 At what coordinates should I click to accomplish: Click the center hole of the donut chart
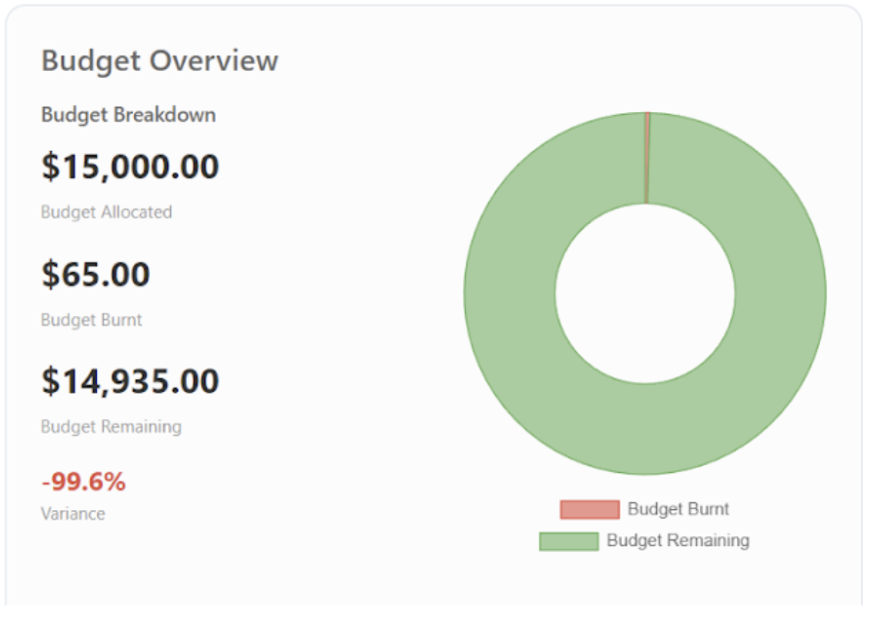(645, 292)
